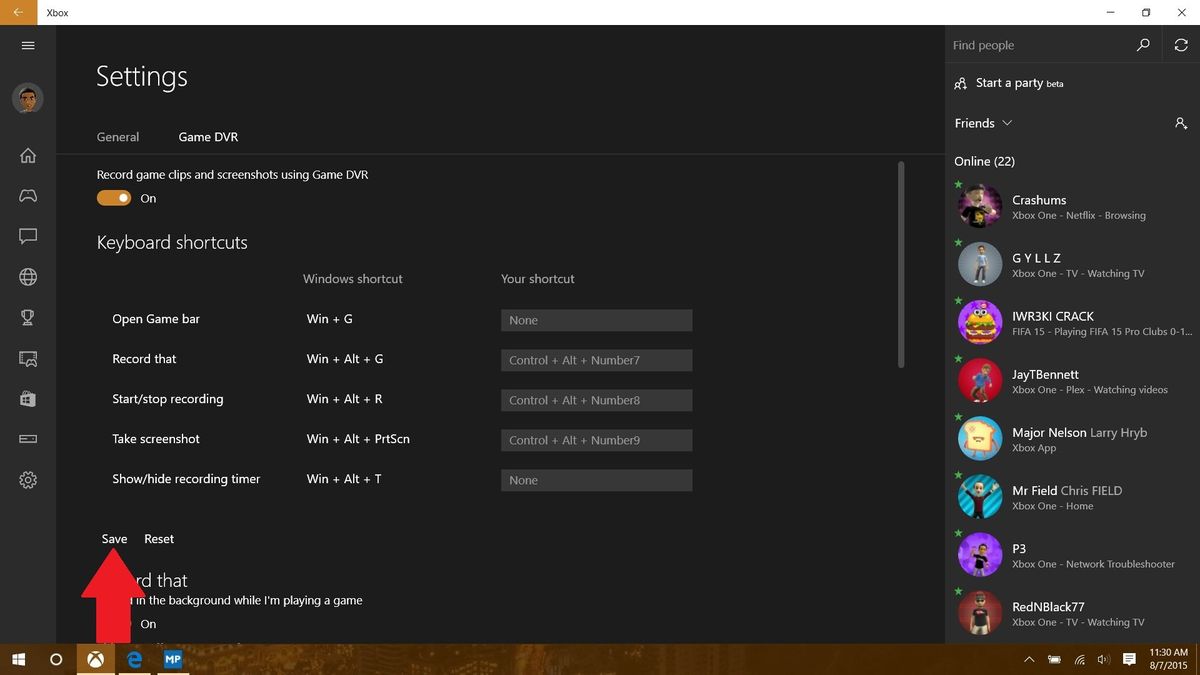The height and width of the screenshot is (675, 1200).
Task: Expand the Friends dropdown
Action: point(1007,123)
